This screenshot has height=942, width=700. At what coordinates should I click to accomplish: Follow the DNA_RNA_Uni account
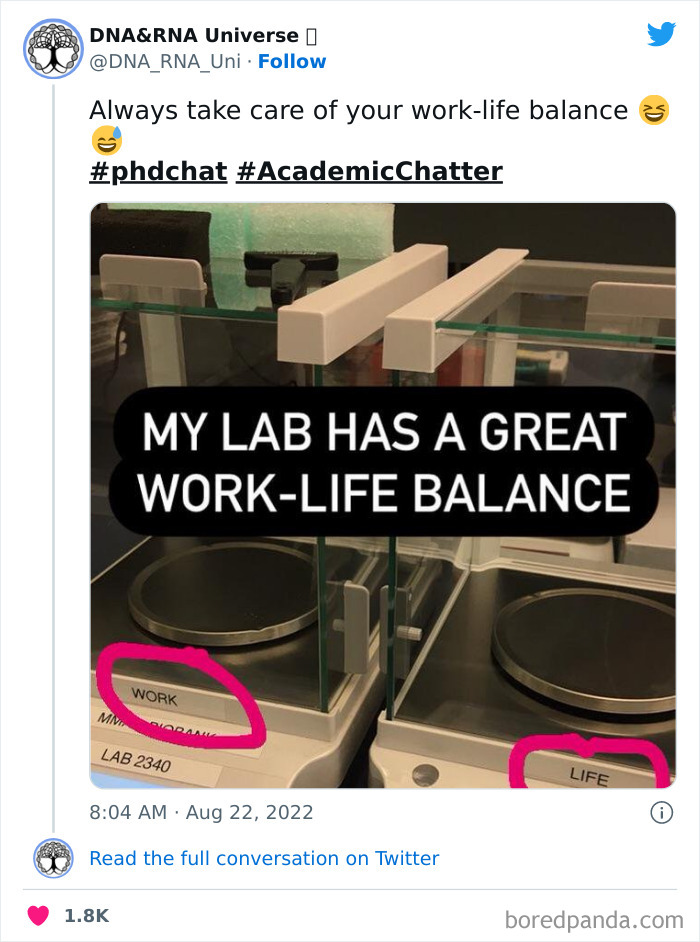point(292,62)
